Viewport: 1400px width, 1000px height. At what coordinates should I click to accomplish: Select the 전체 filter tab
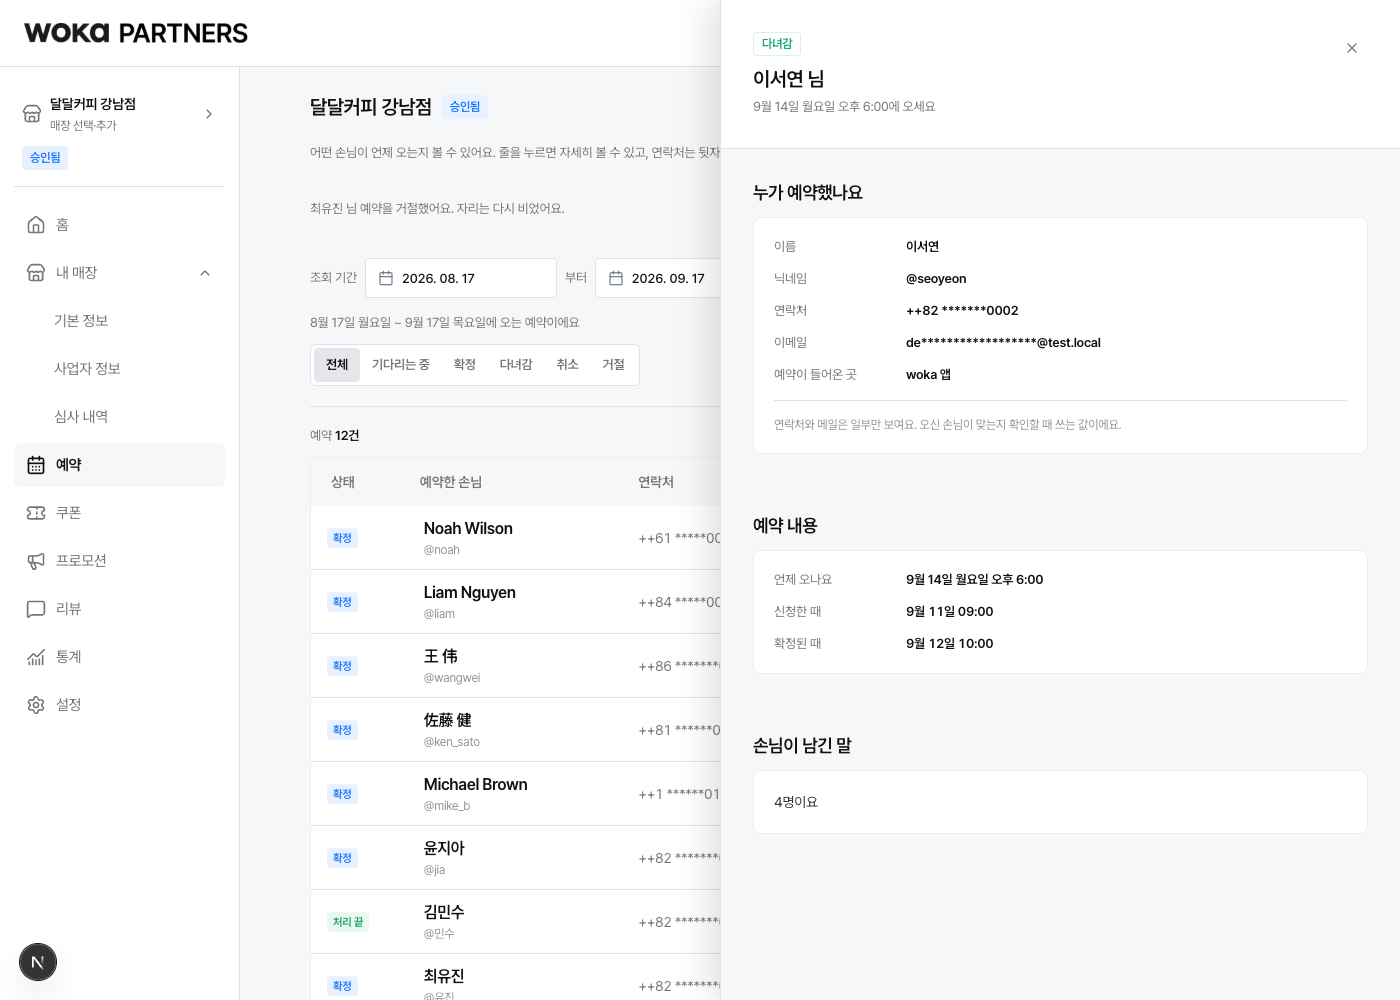tap(337, 365)
